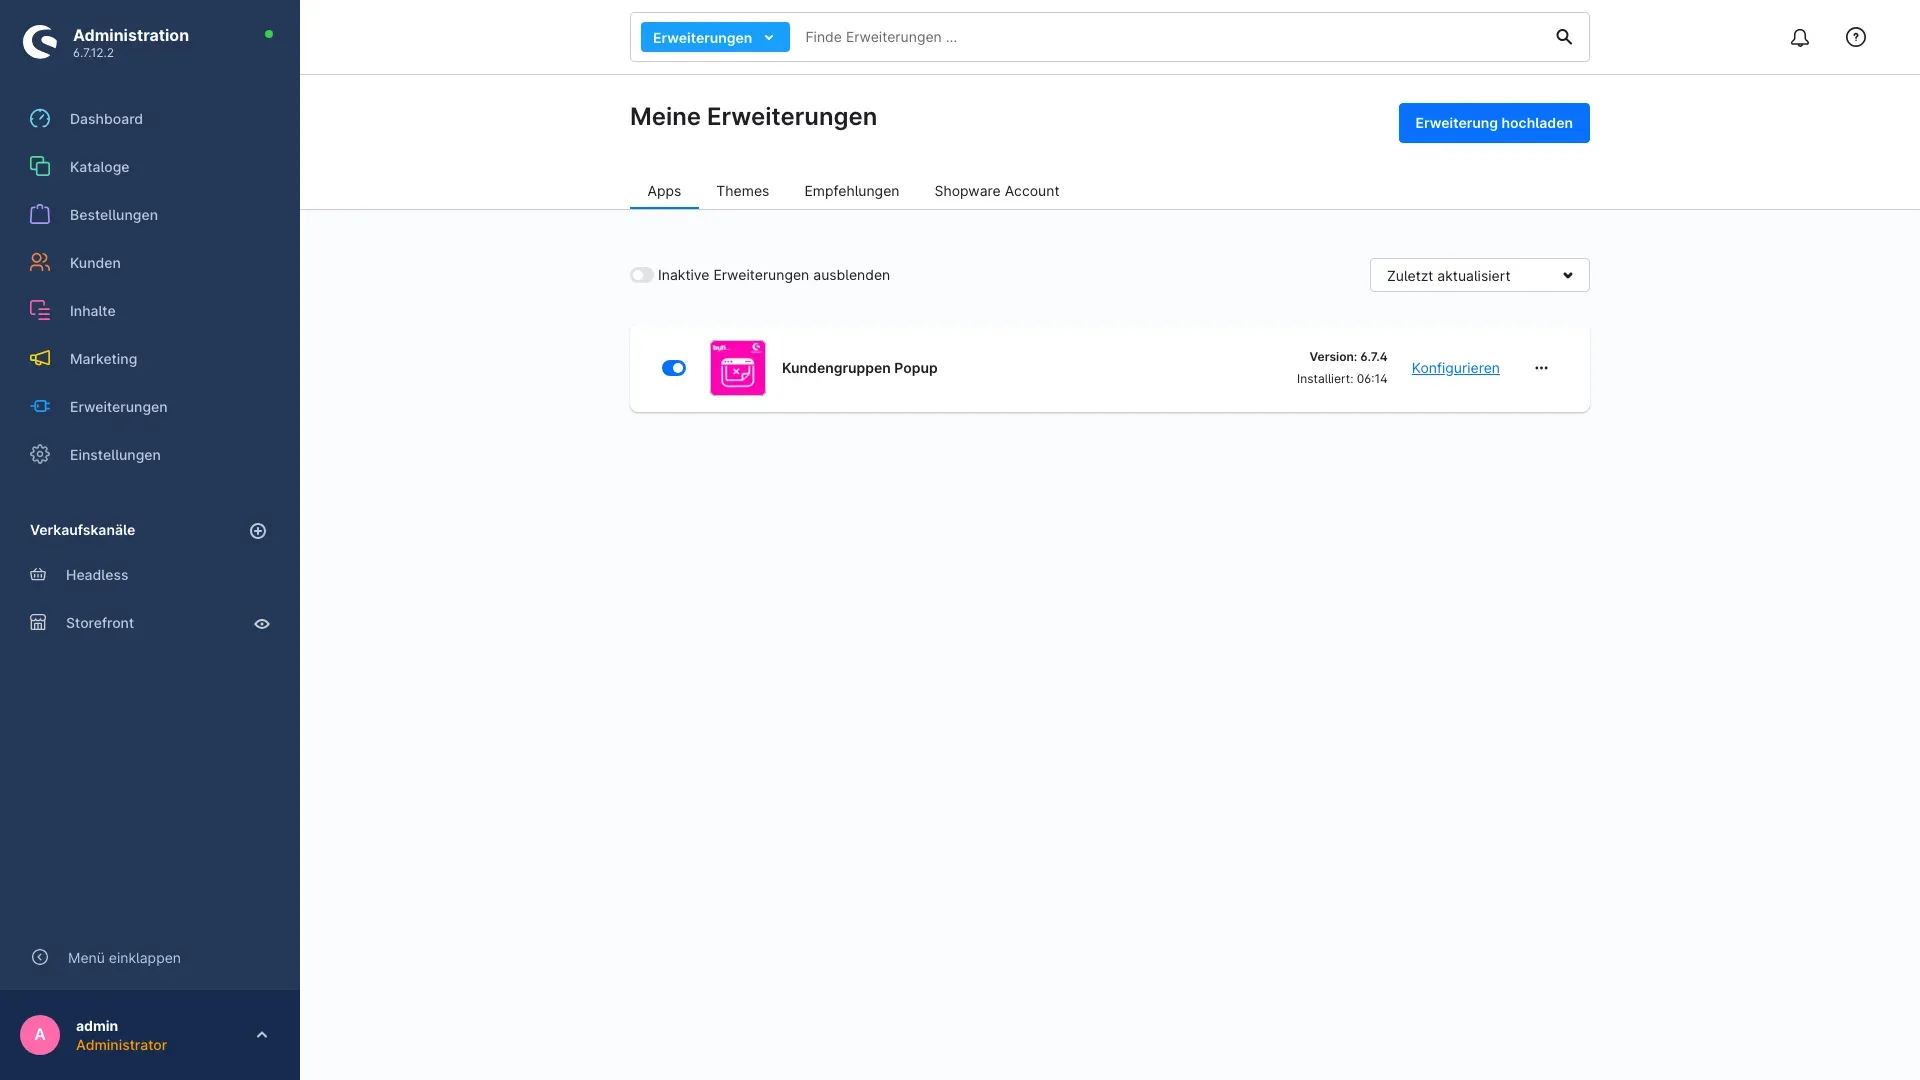Click the Installiert: 06:14 text

click(x=1342, y=379)
